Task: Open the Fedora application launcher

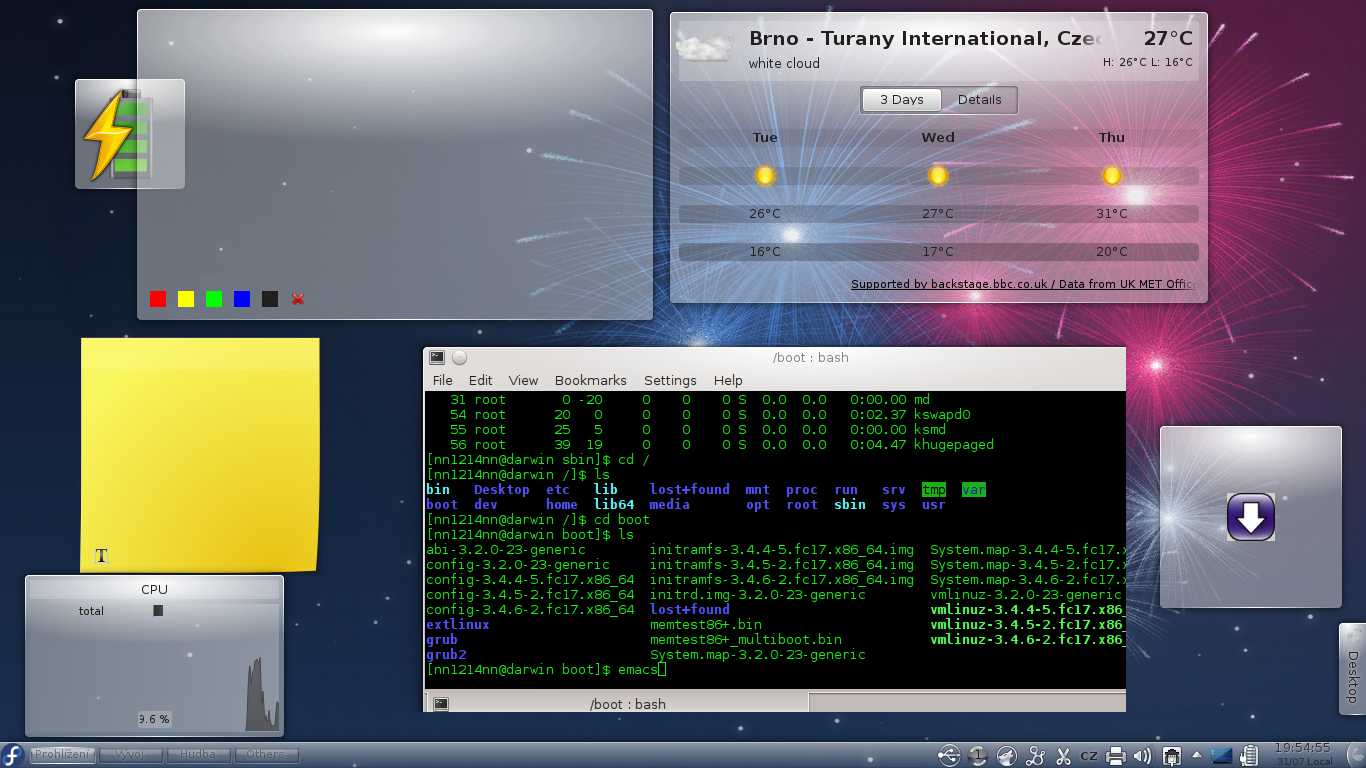Action: (13, 755)
